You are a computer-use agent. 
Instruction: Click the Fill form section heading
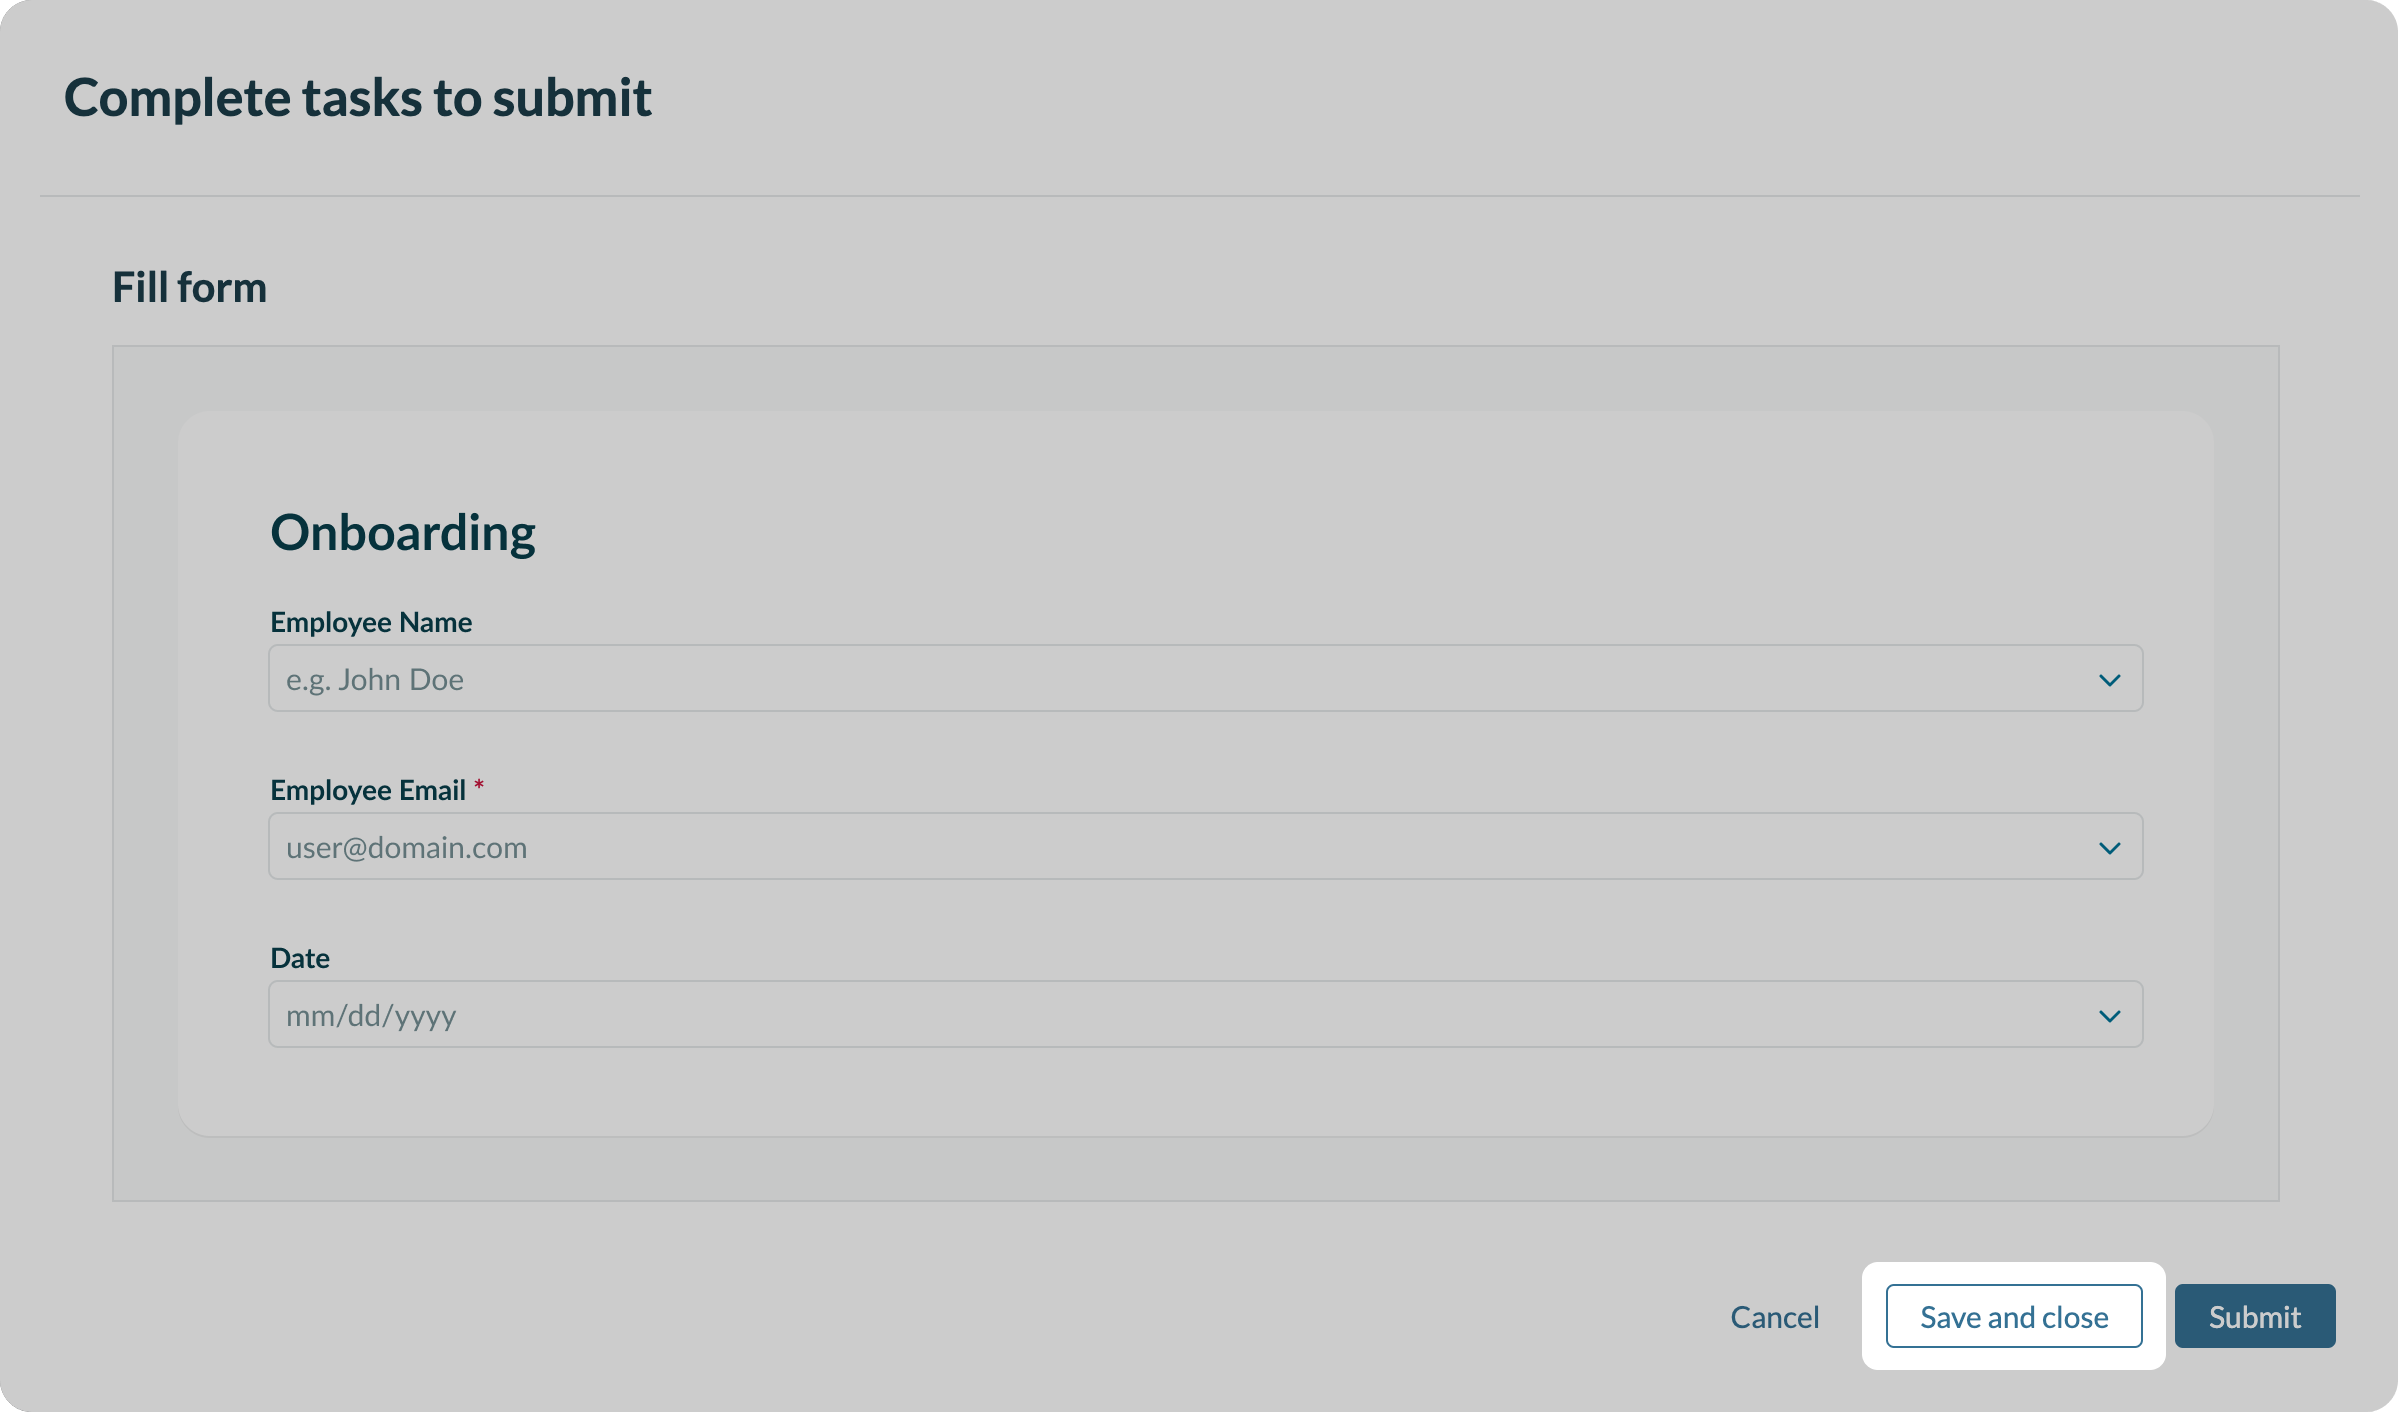(189, 288)
